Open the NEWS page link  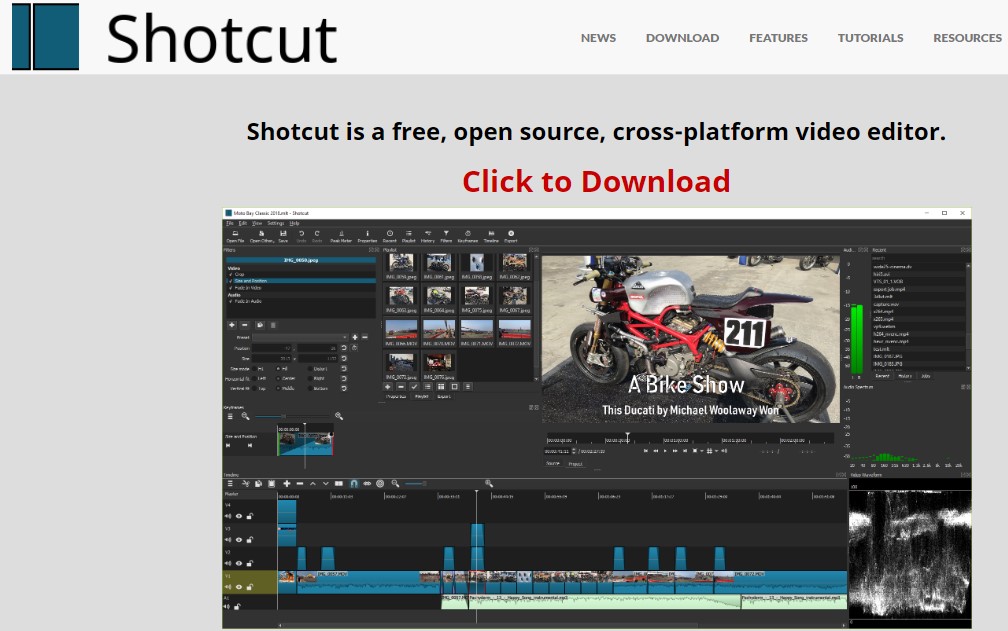pos(598,38)
